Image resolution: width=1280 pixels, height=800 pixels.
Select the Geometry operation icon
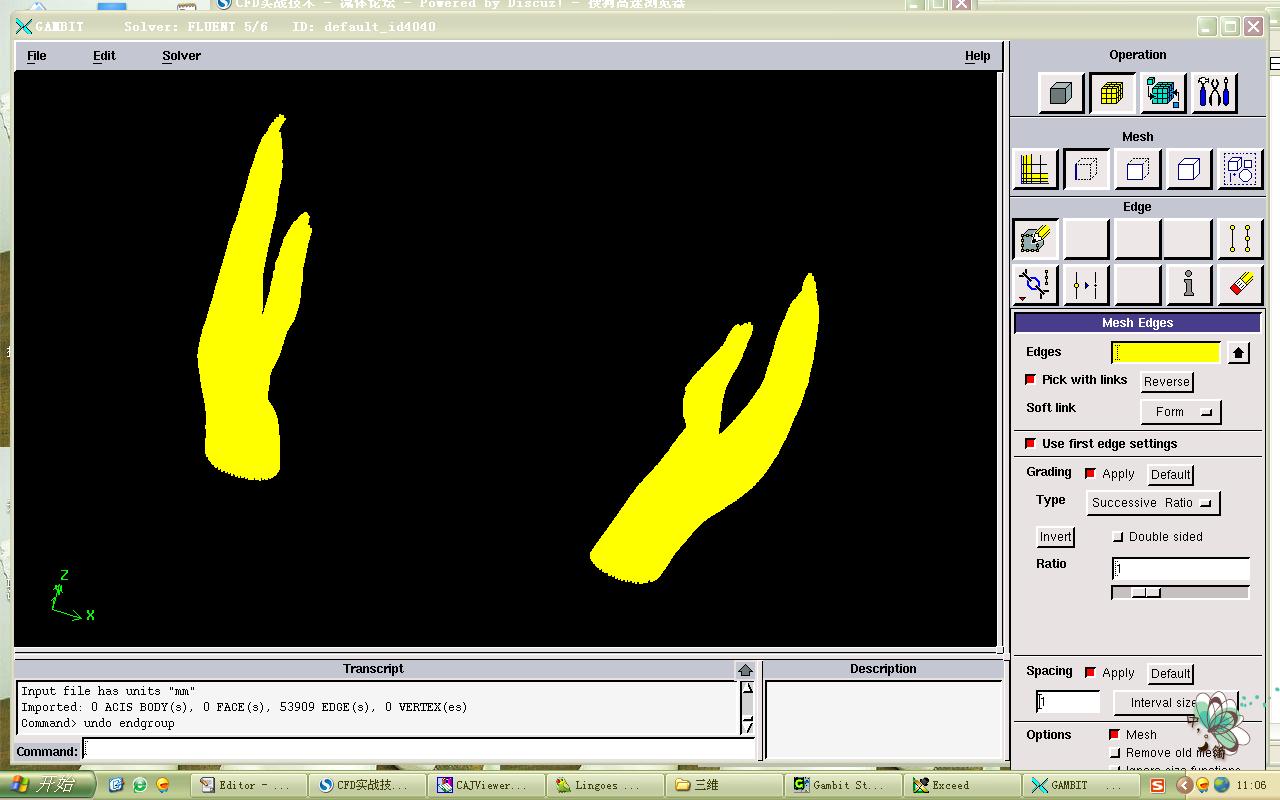(1061, 93)
